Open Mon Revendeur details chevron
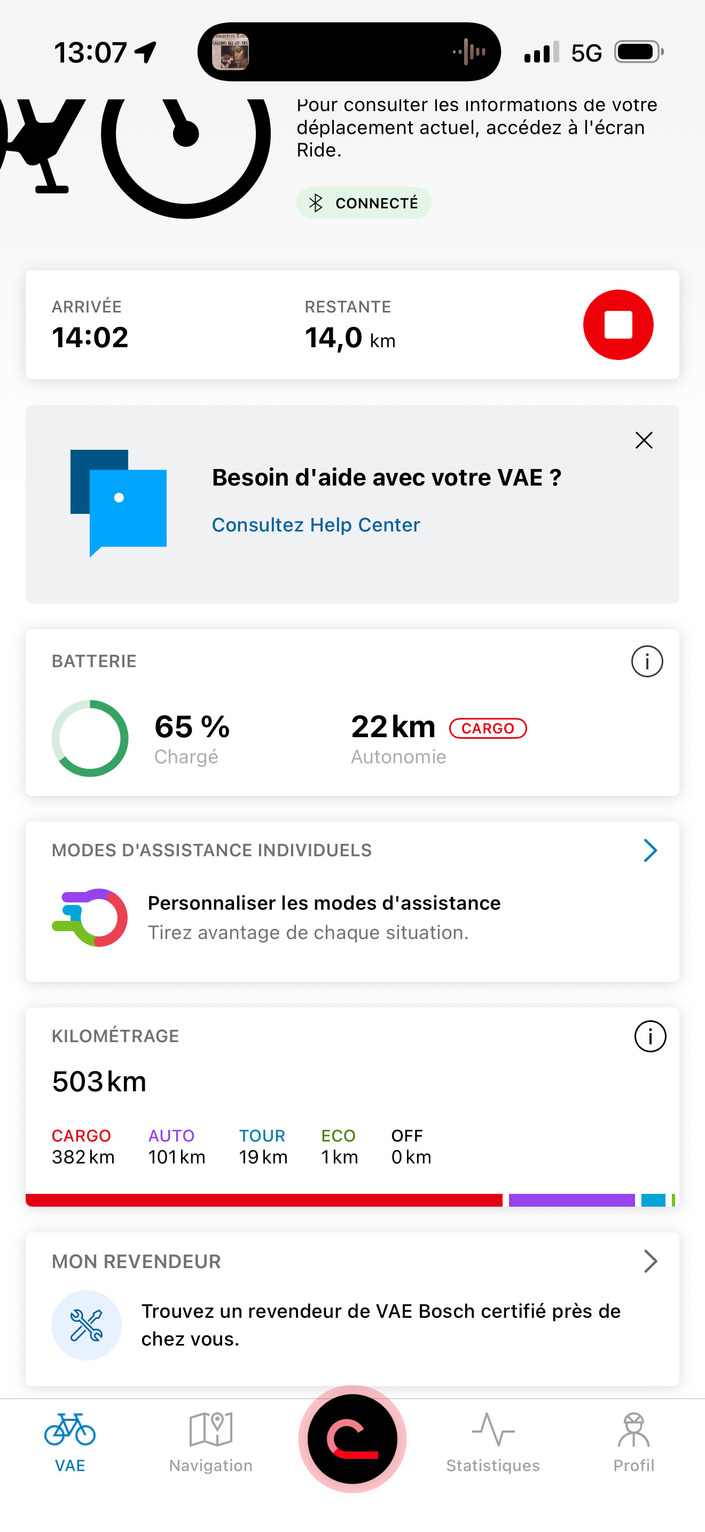Screen dimensions: 705x1532 [x=650, y=1261]
